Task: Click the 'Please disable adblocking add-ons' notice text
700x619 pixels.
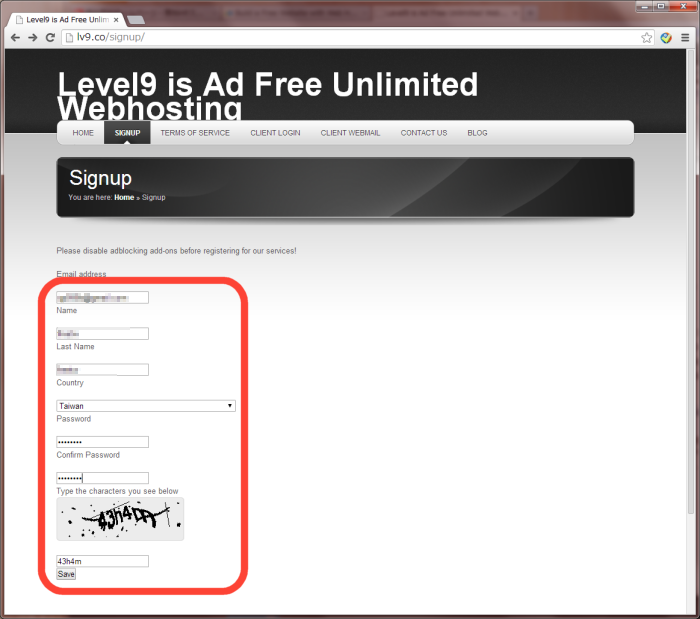Action: tap(176, 251)
